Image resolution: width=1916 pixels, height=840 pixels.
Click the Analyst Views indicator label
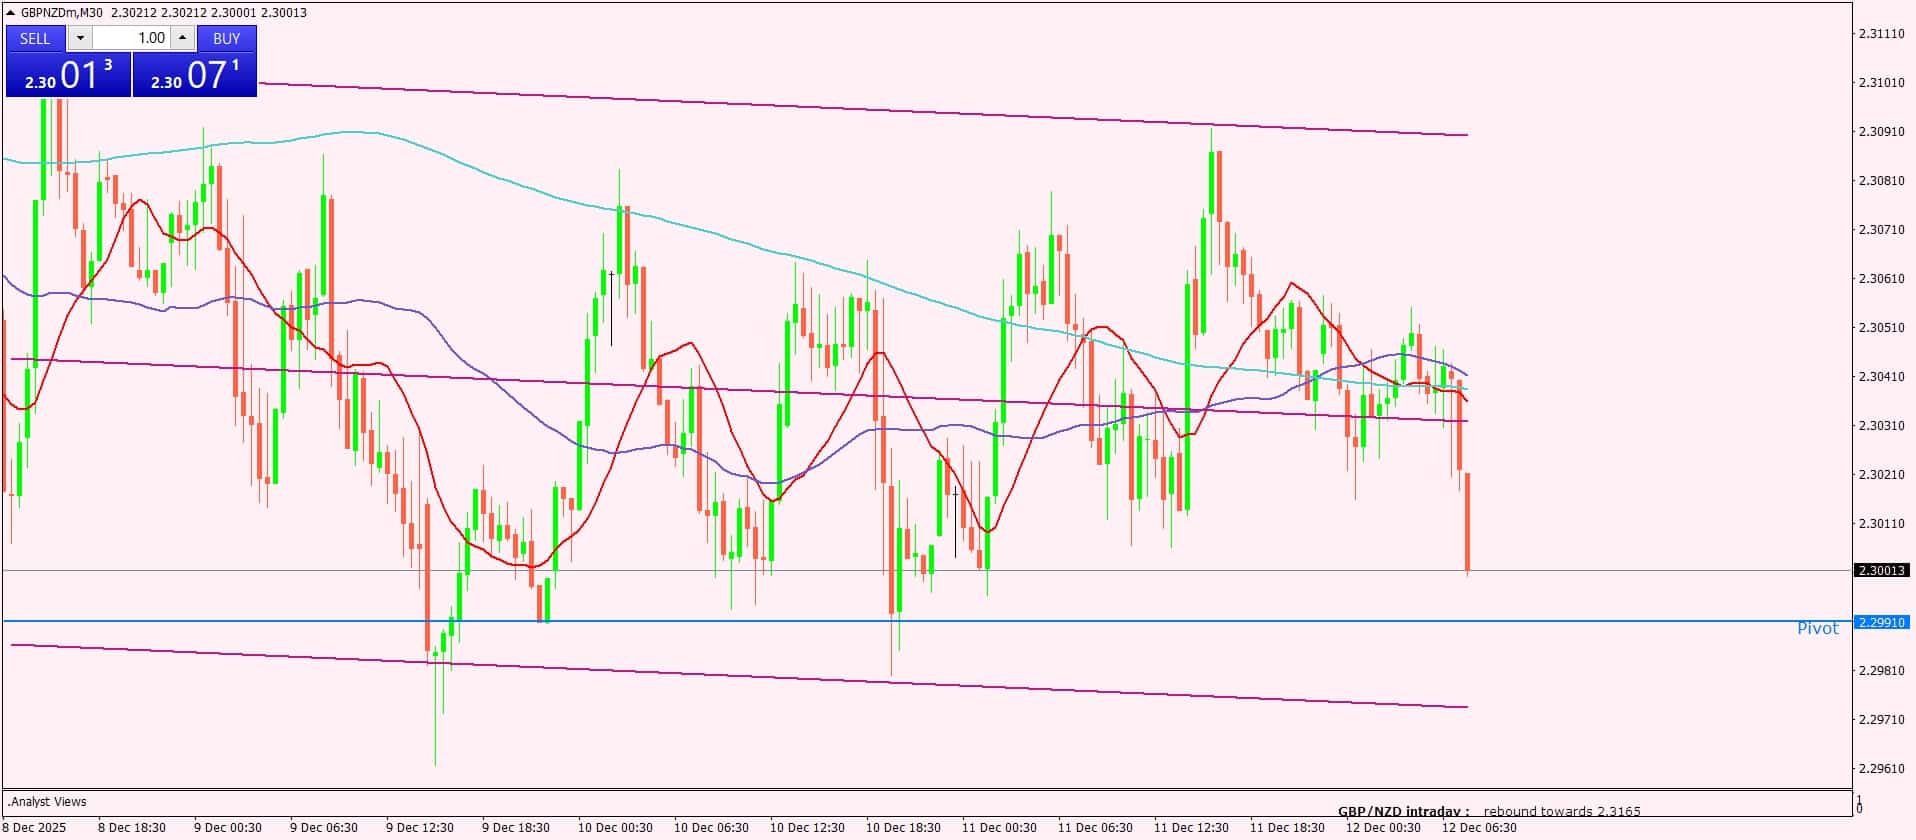[x=48, y=801]
